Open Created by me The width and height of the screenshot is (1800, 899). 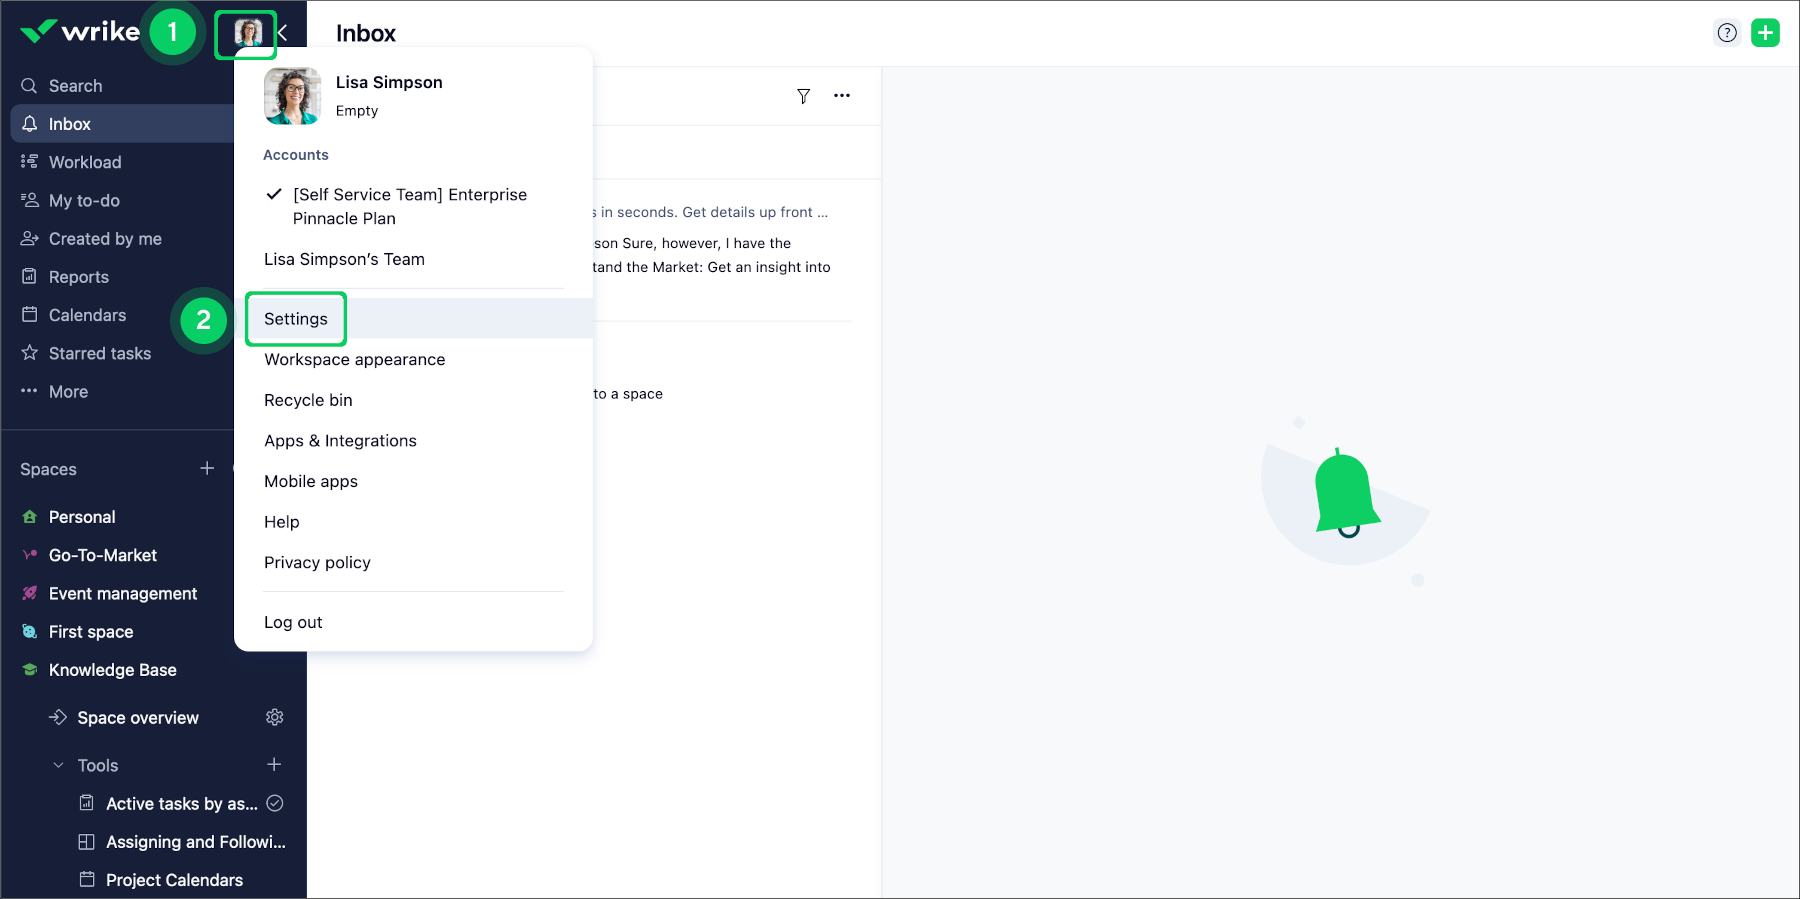(105, 239)
